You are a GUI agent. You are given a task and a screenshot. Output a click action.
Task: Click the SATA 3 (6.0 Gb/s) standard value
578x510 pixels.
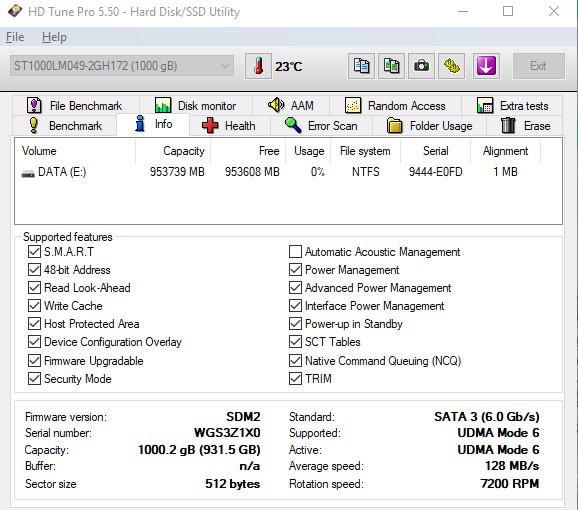[x=487, y=417]
